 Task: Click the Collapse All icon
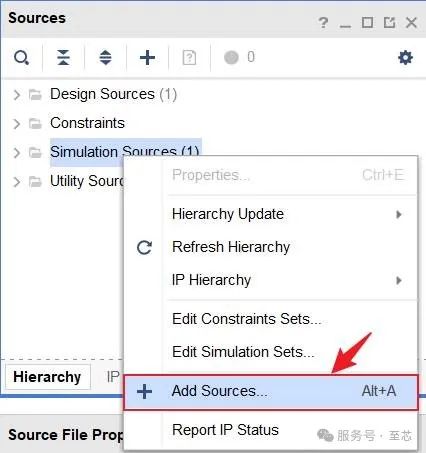[63, 58]
